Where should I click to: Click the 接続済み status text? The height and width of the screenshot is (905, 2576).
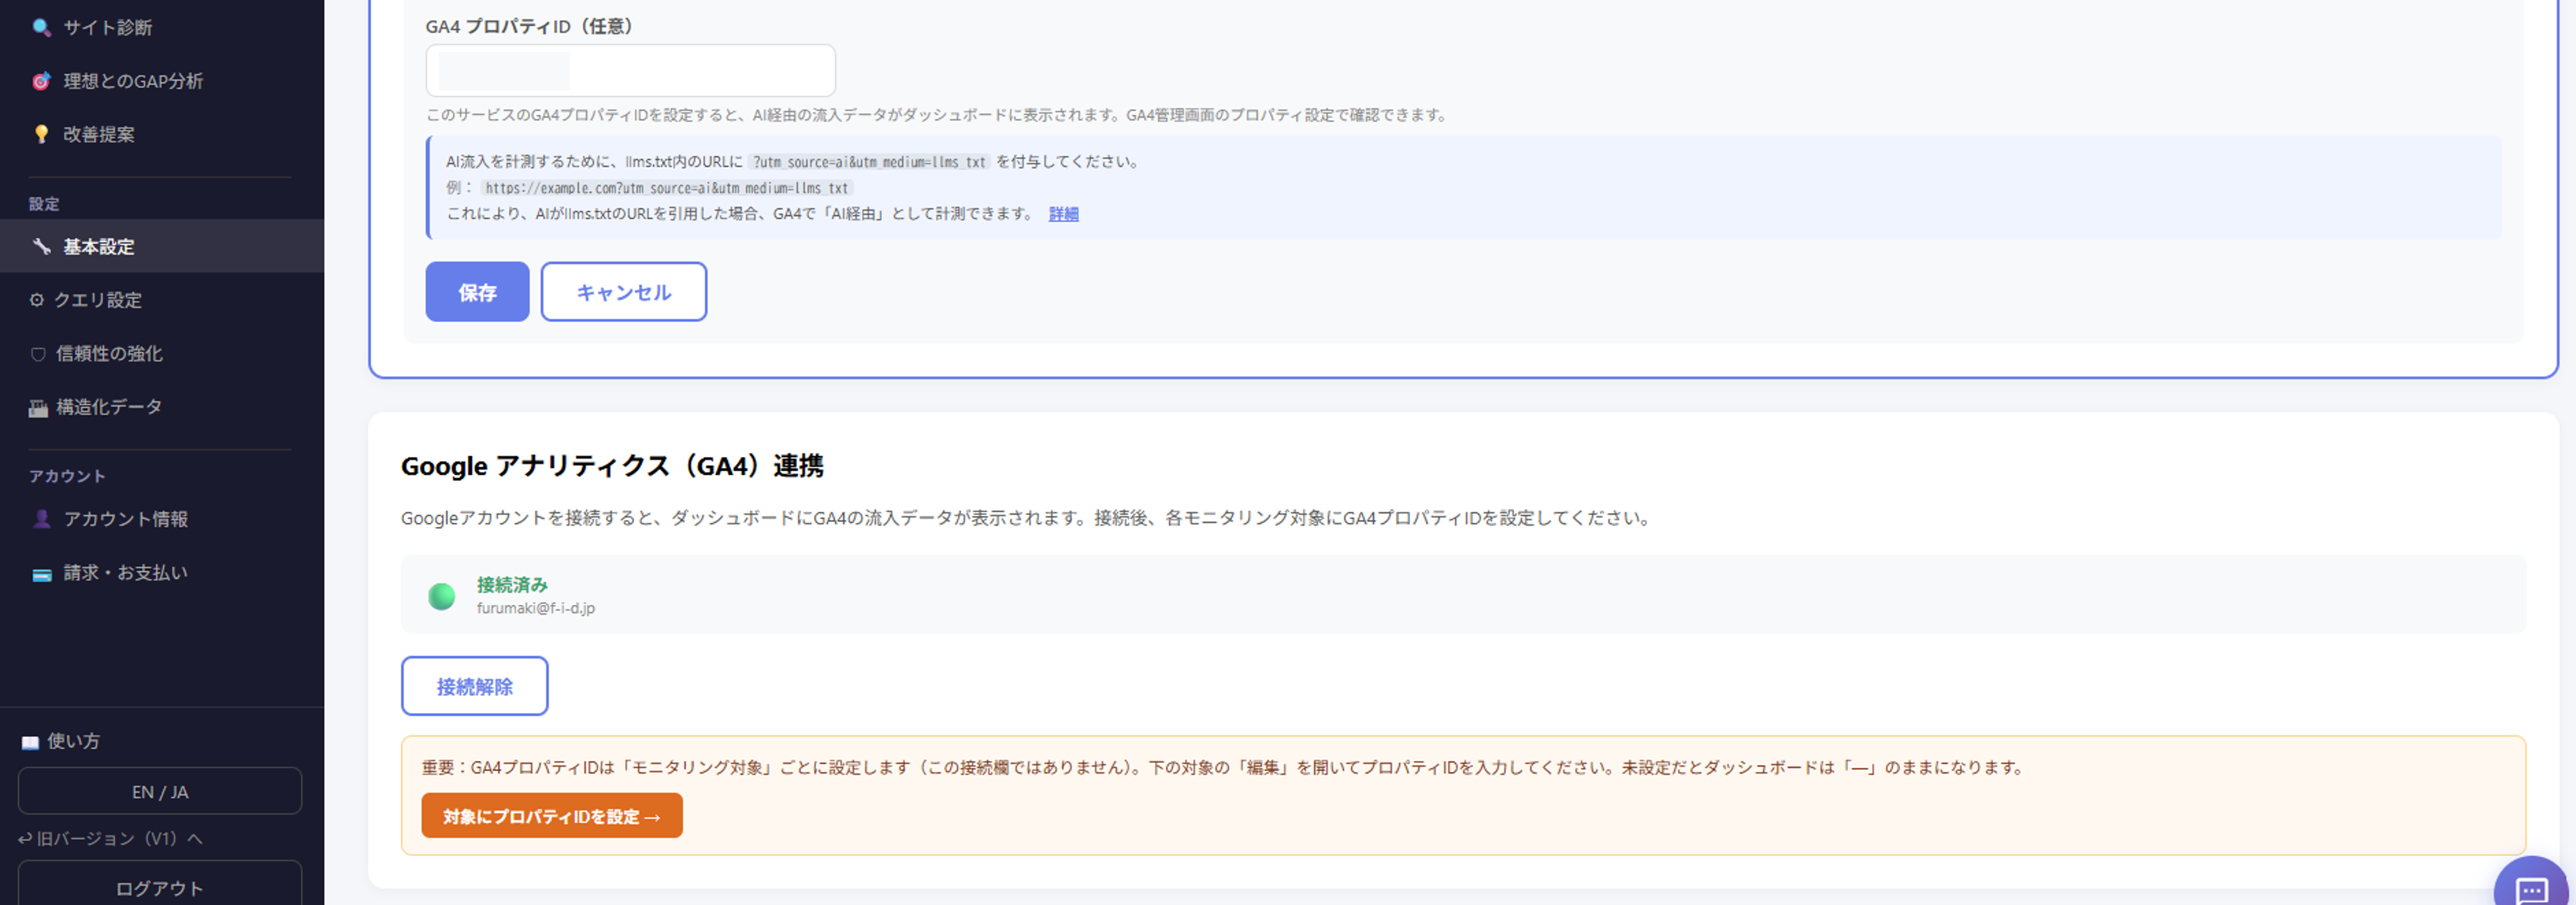512,585
